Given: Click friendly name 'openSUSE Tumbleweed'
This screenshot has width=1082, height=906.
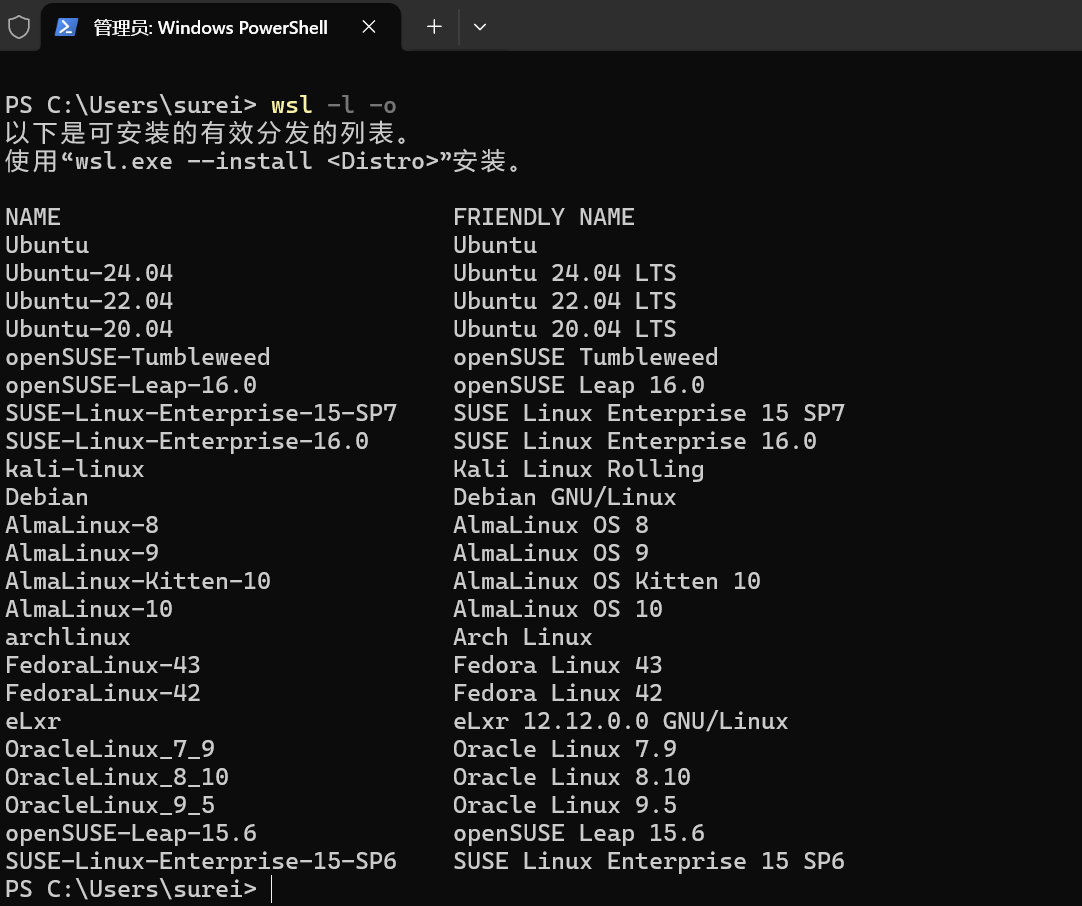Looking at the screenshot, I should [586, 357].
